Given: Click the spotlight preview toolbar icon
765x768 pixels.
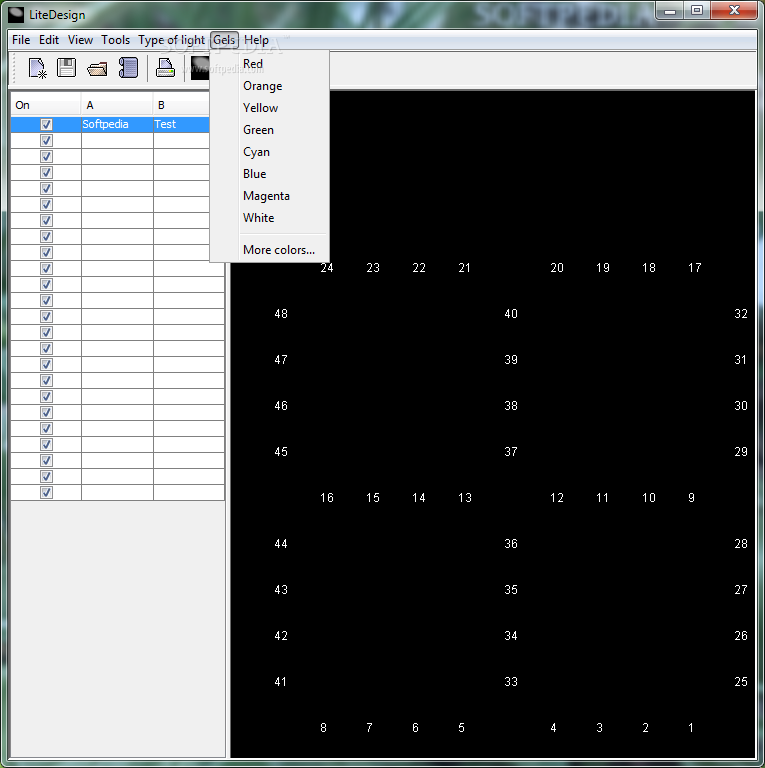Looking at the screenshot, I should [200, 68].
